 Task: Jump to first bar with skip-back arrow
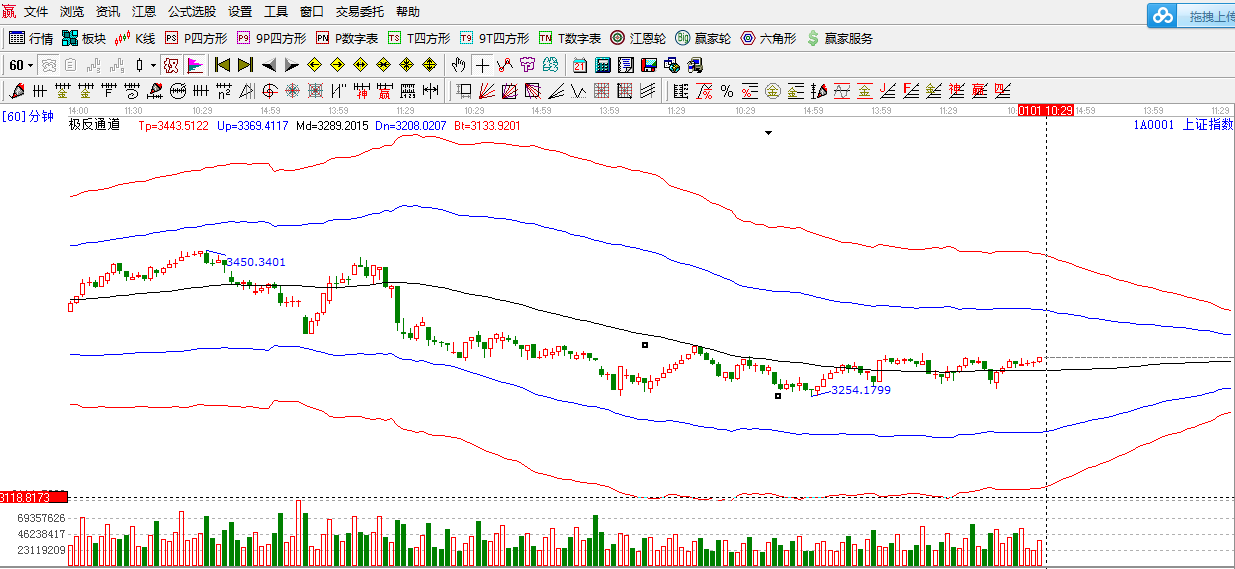tap(222, 65)
